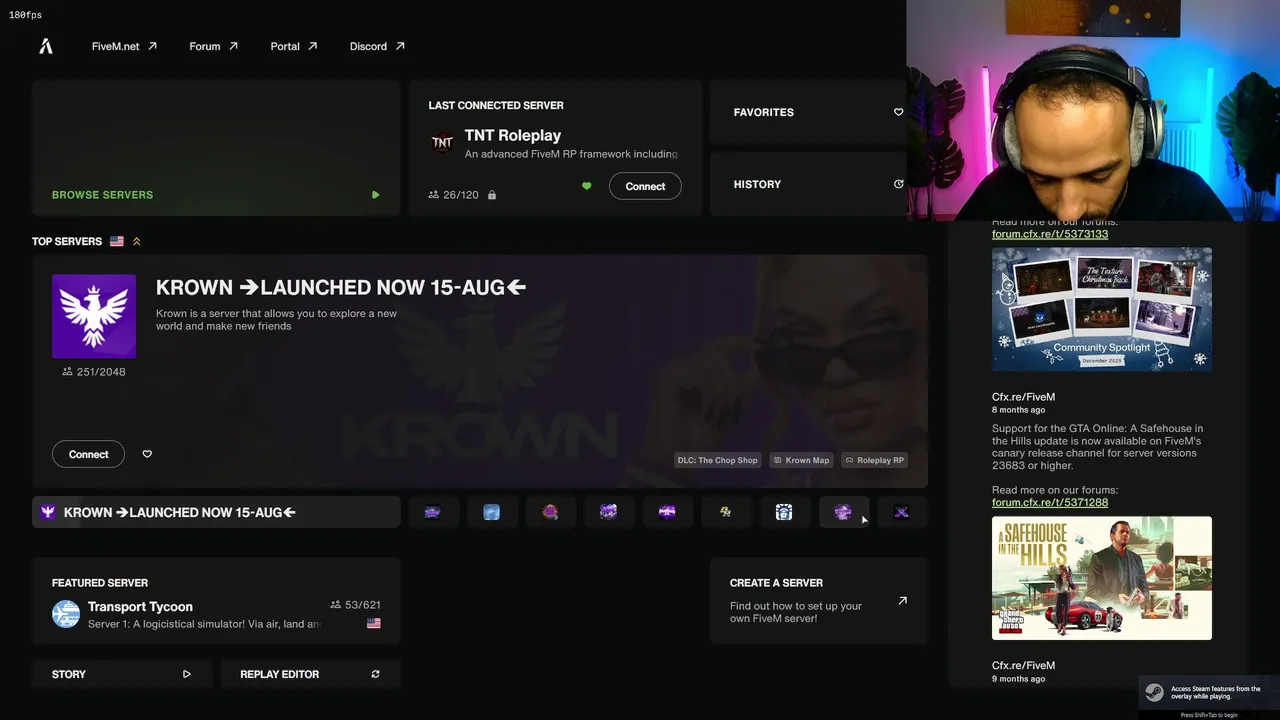The height and width of the screenshot is (720, 1280).
Task: Open the Portal link
Action: [294, 46]
